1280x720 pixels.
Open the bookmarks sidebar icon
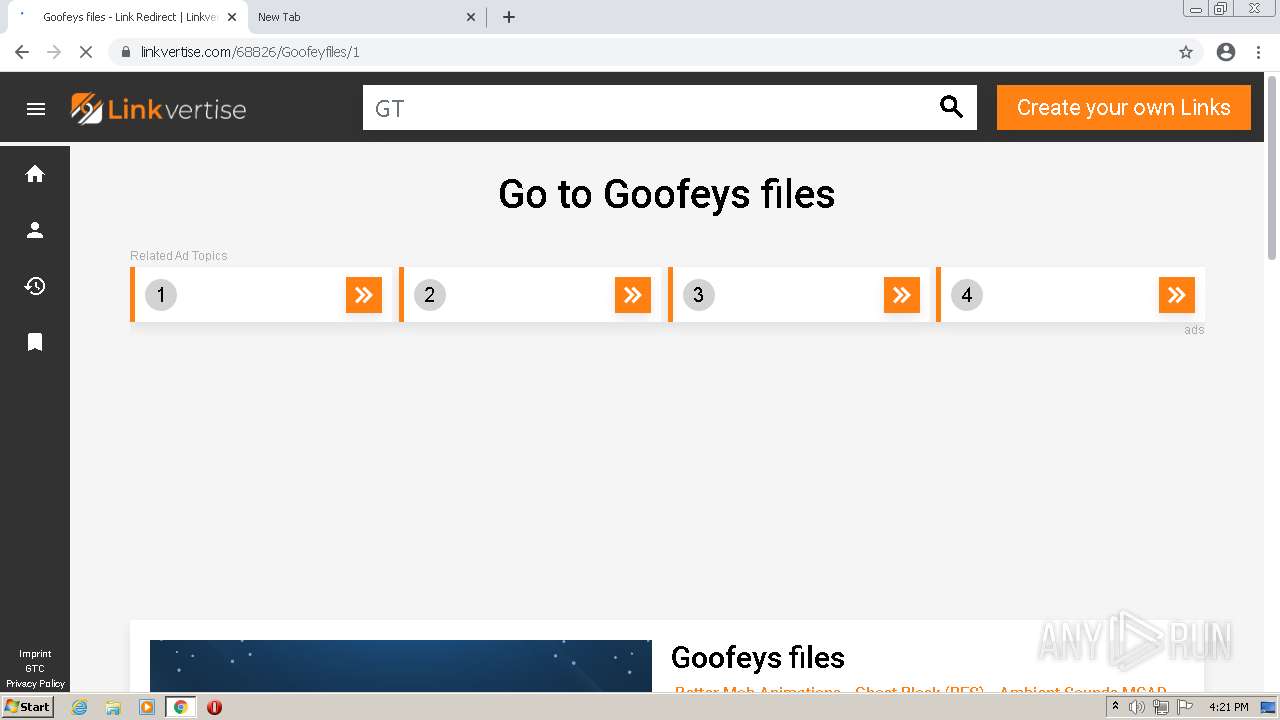35,342
